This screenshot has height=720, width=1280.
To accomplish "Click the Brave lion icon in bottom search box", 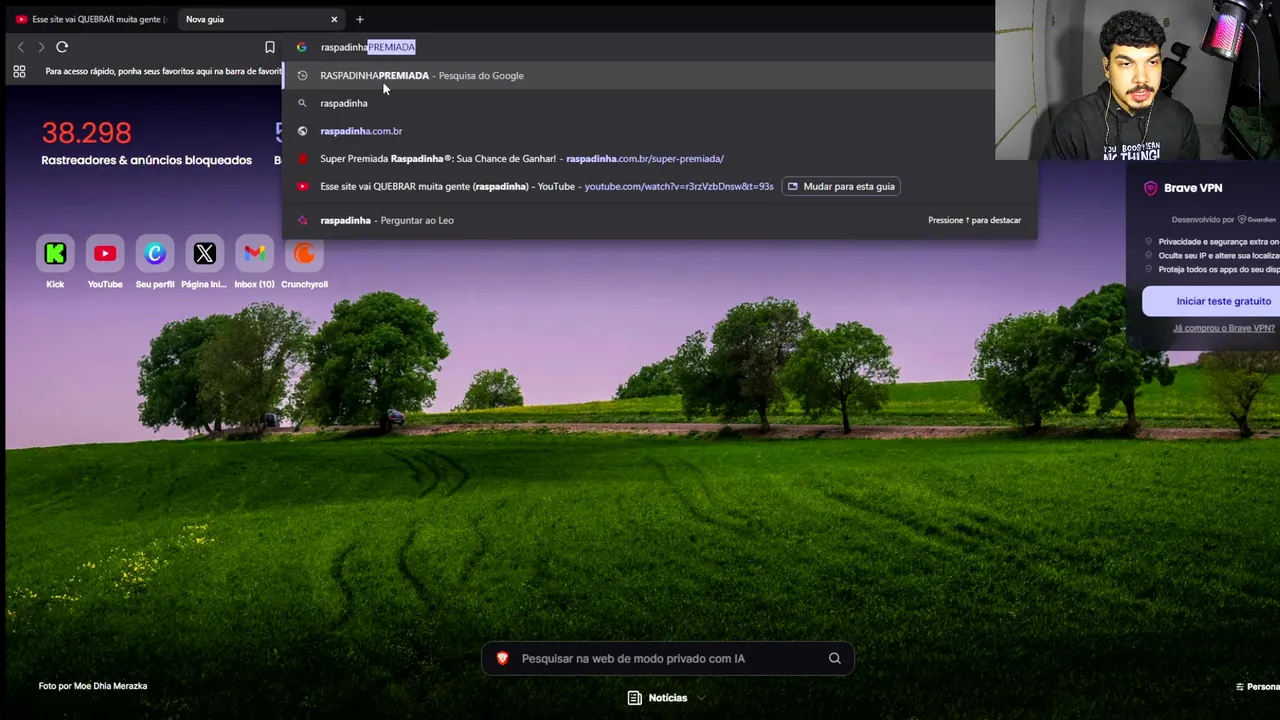I will [502, 658].
